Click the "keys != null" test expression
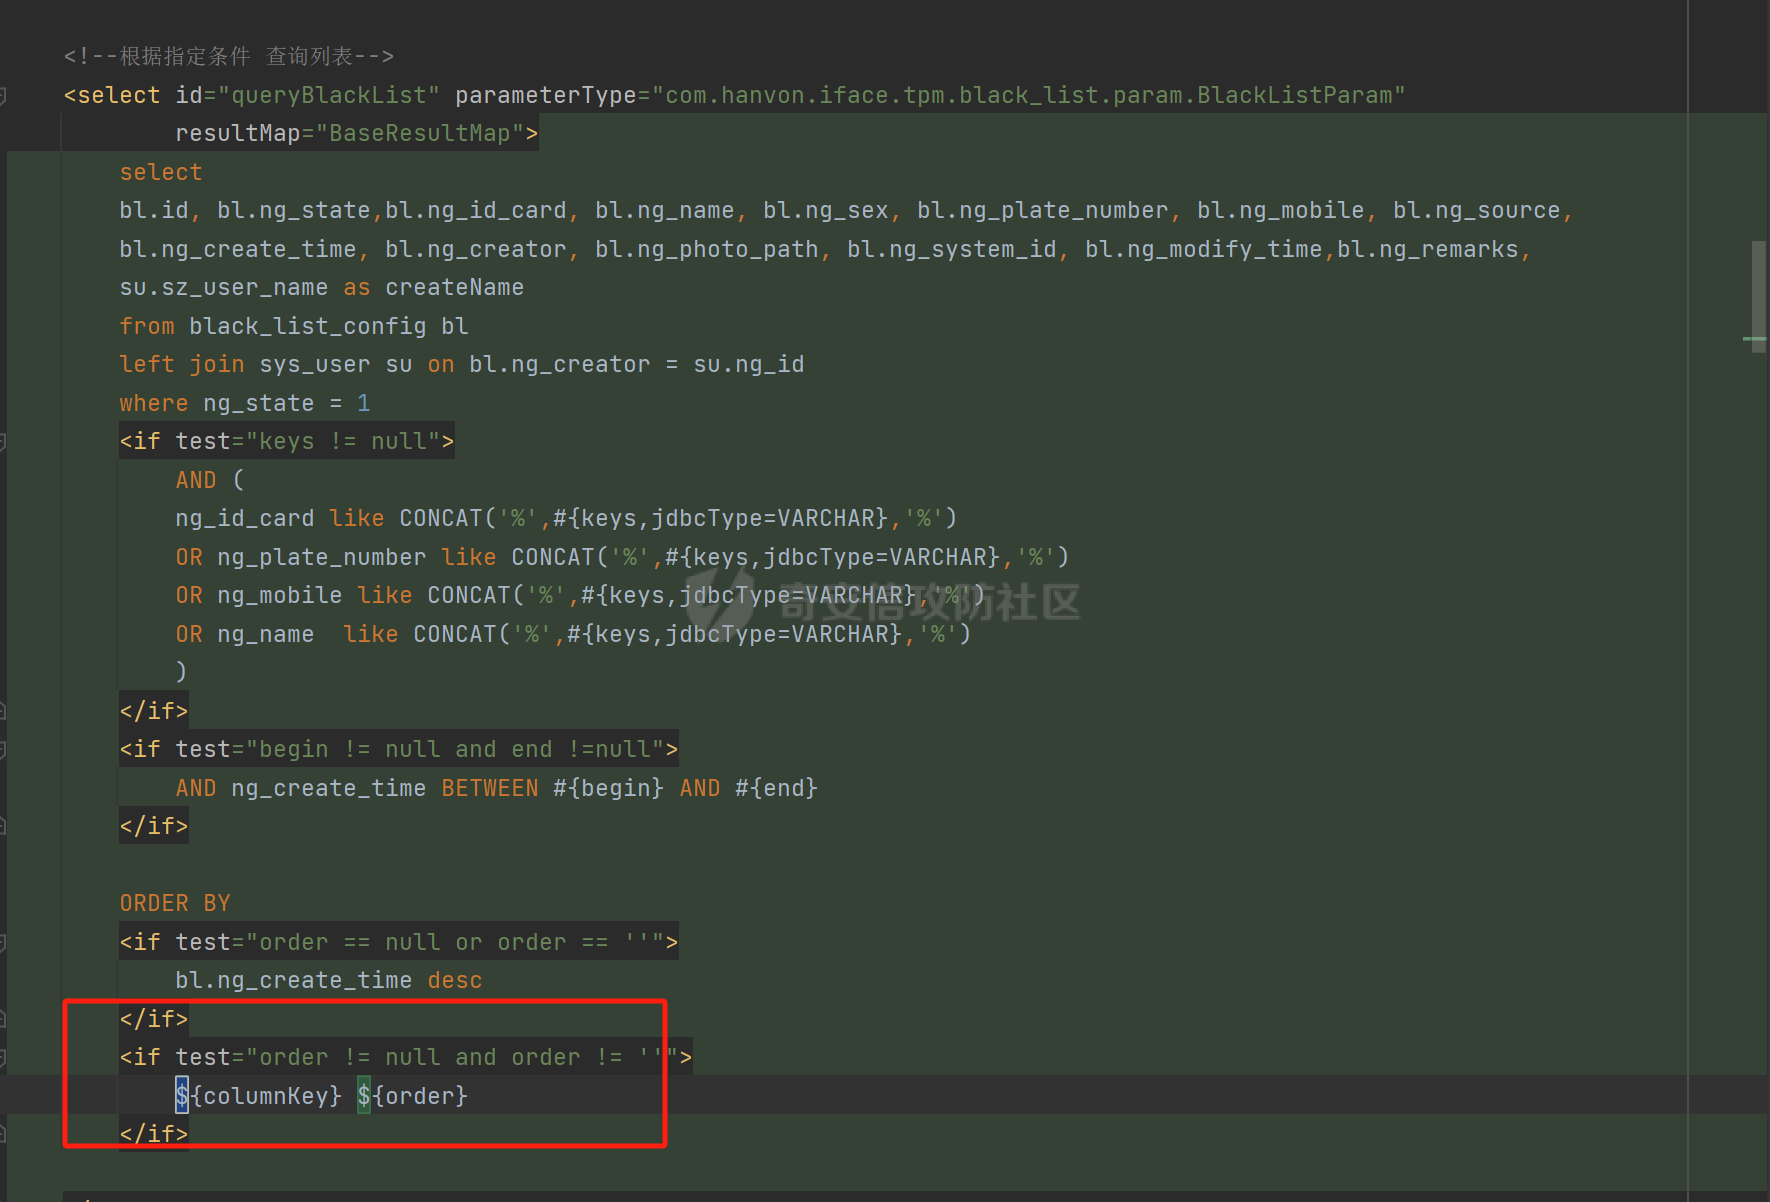Screen dimensions: 1770x1202 click(x=343, y=441)
